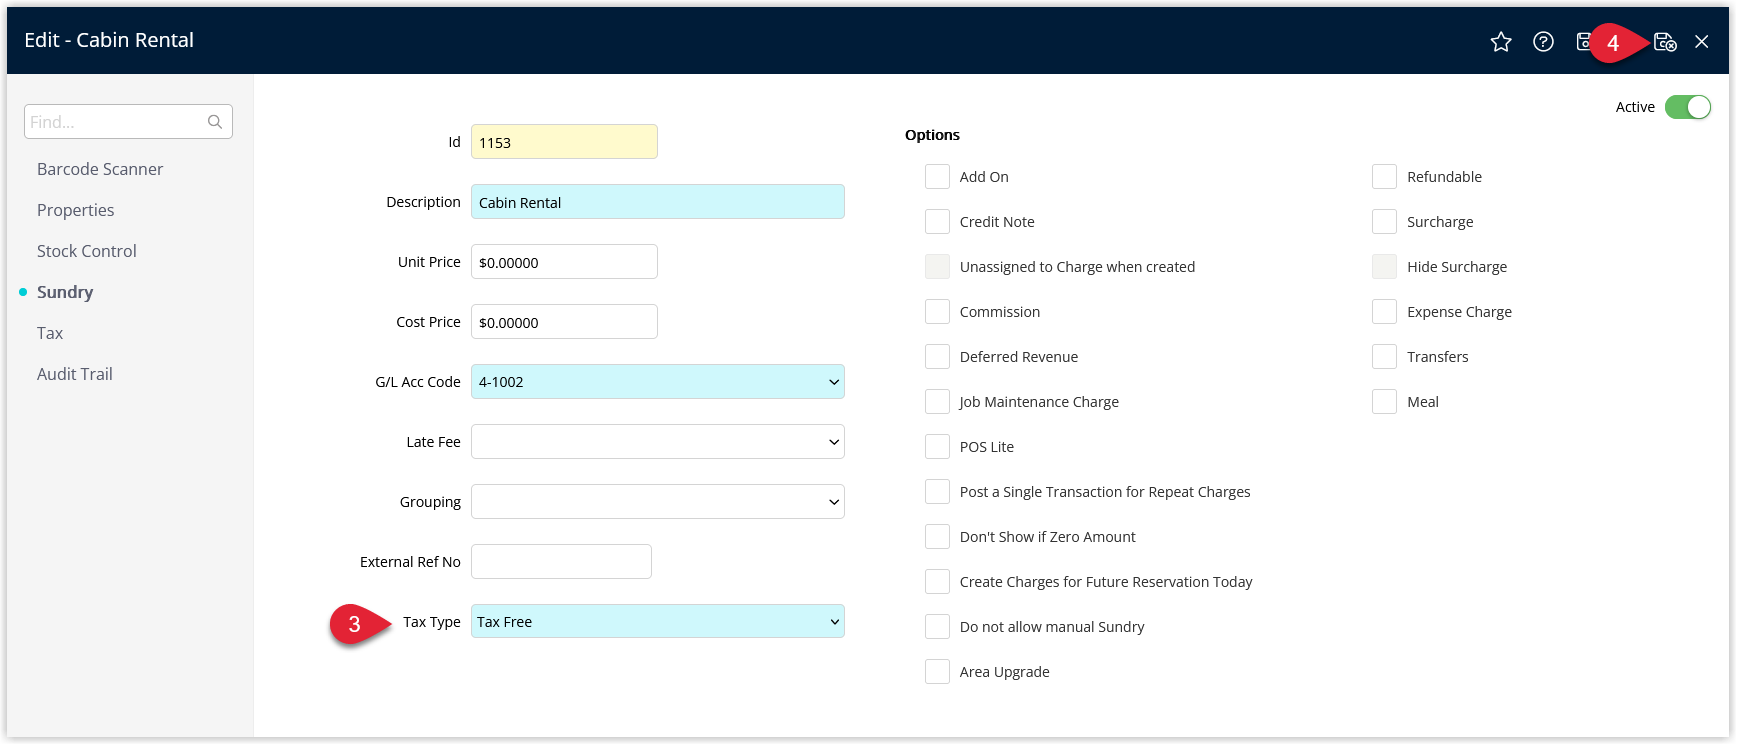This screenshot has height=745, width=1737.
Task: Enable Post a Single Transaction for Repeat Charges
Action: 937,492
